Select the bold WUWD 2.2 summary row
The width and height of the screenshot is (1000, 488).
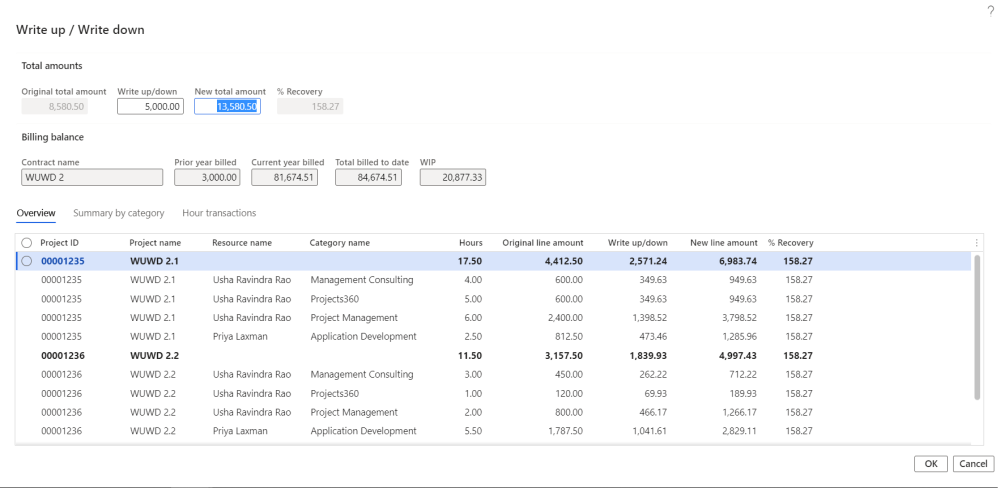pyautogui.click(x=154, y=355)
